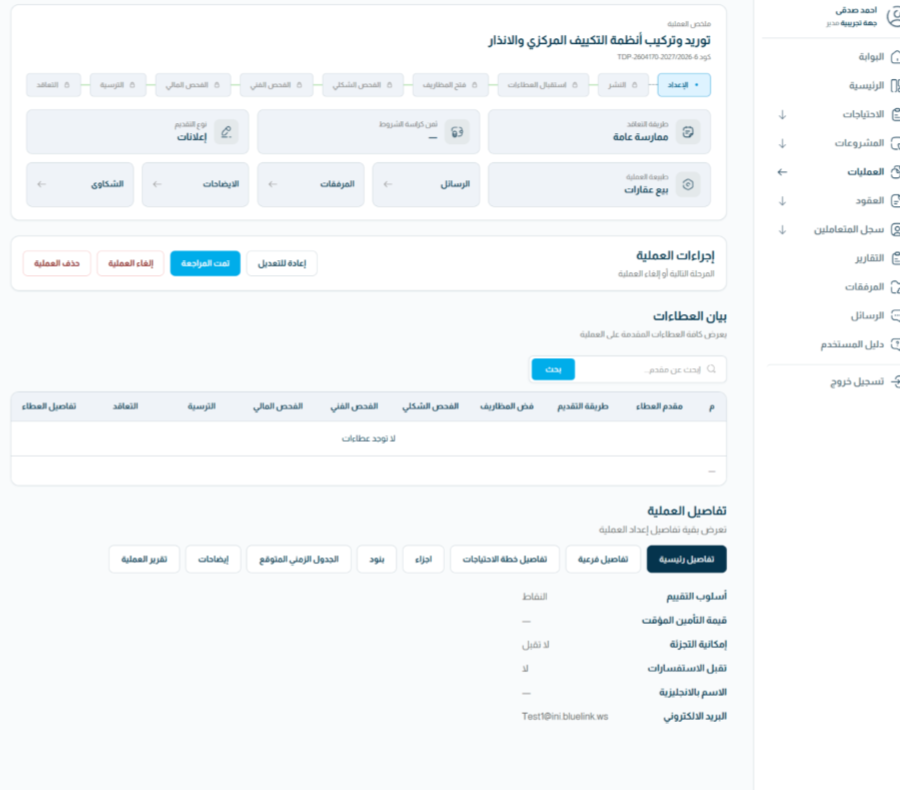Click the الاحتياجات icon in the sidebar

[x=895, y=114]
